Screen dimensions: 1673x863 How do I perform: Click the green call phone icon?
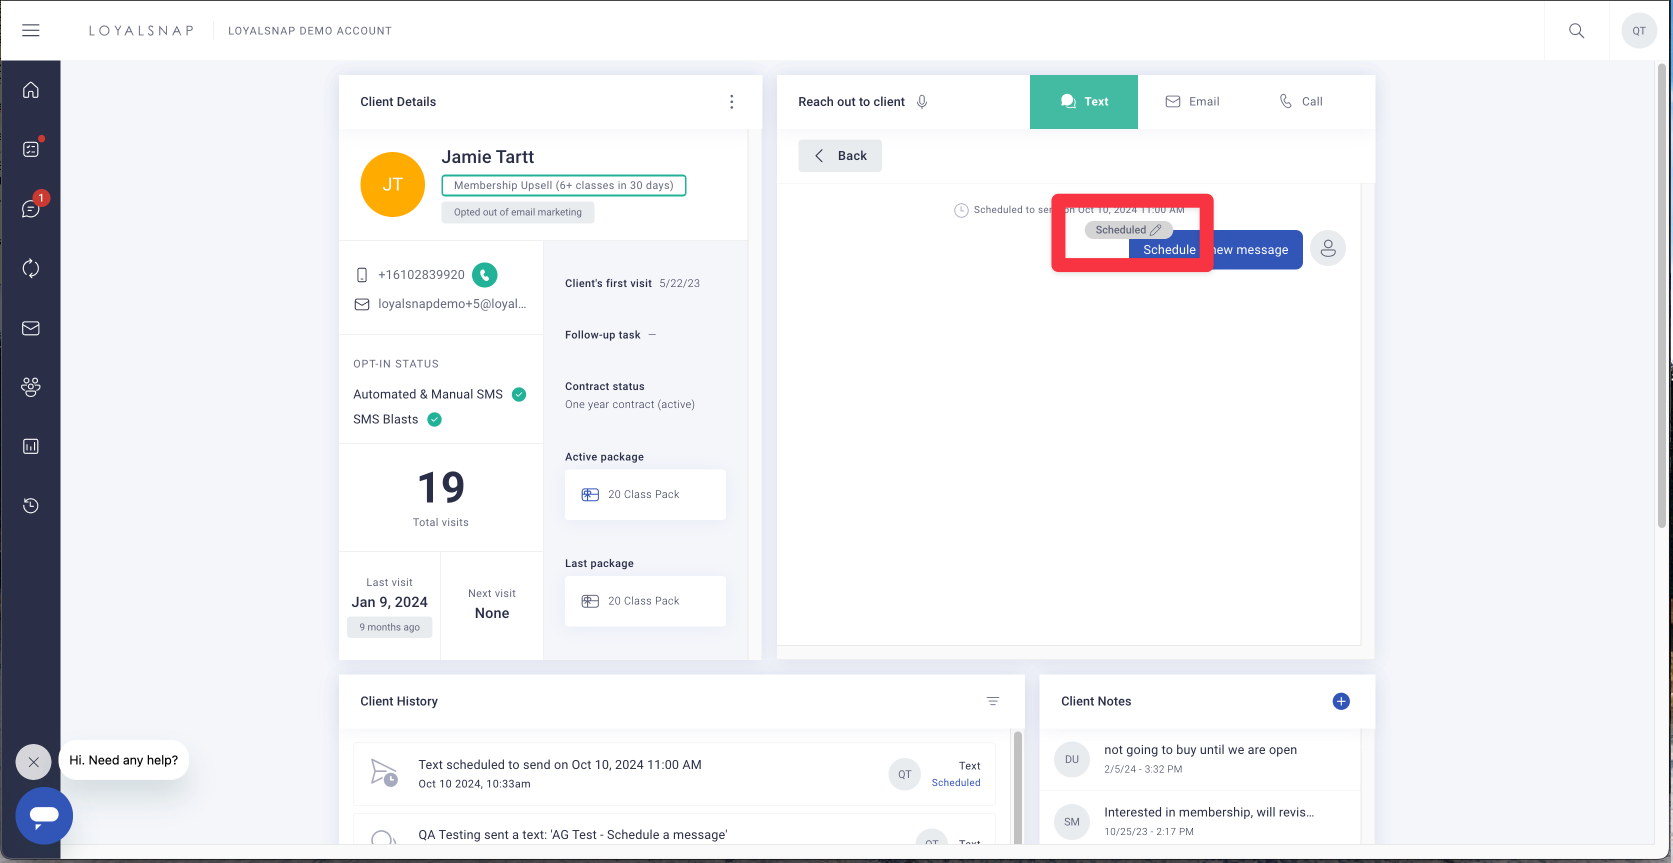click(484, 275)
